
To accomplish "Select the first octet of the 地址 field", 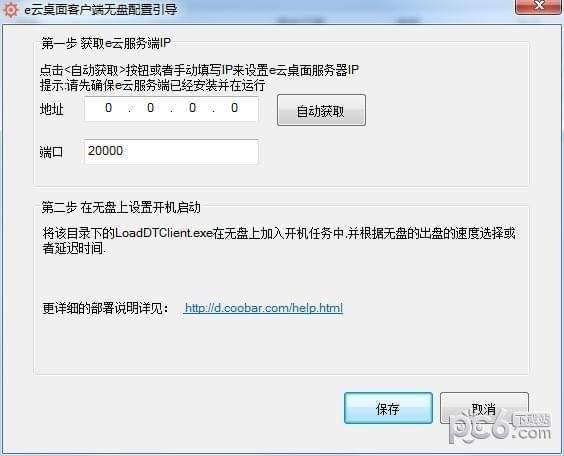I will [108, 108].
